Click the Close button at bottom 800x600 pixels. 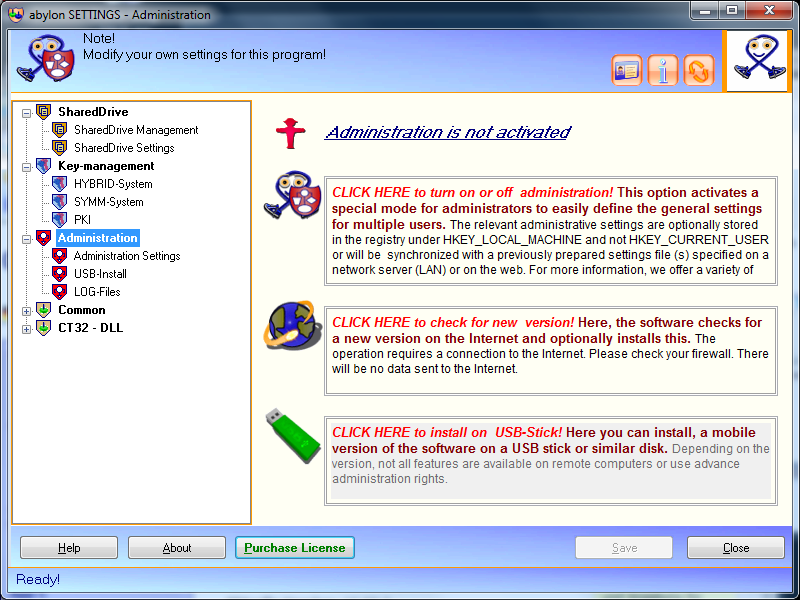[736, 547]
